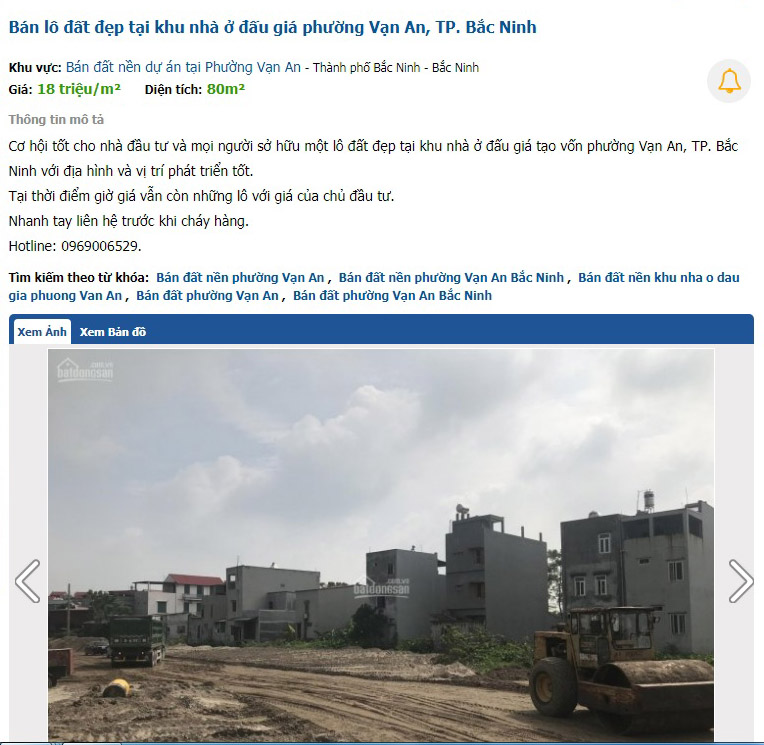Image resolution: width=764 pixels, height=745 pixels.
Task: Click the area value 80m²
Action: coord(226,89)
